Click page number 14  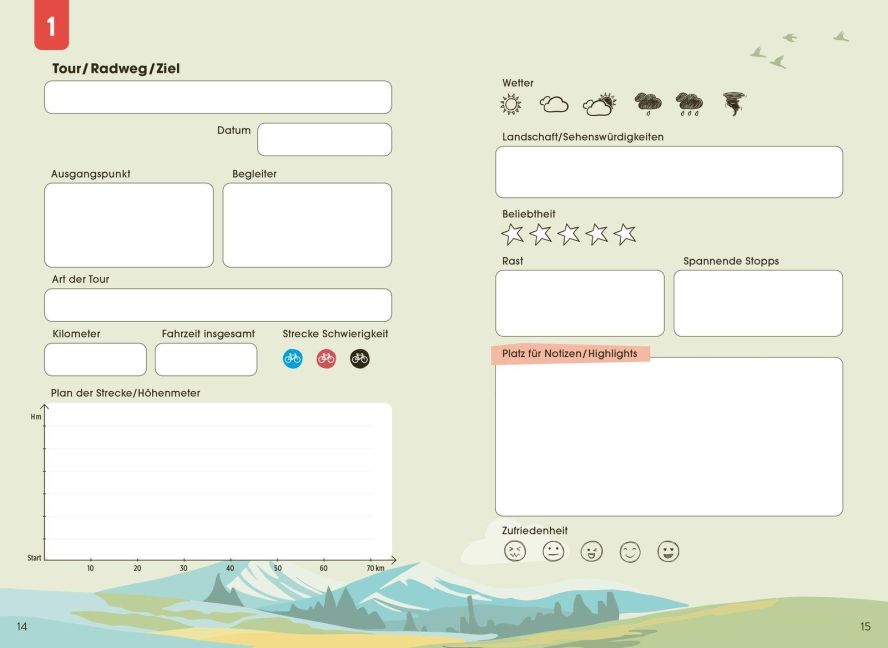[x=22, y=626]
